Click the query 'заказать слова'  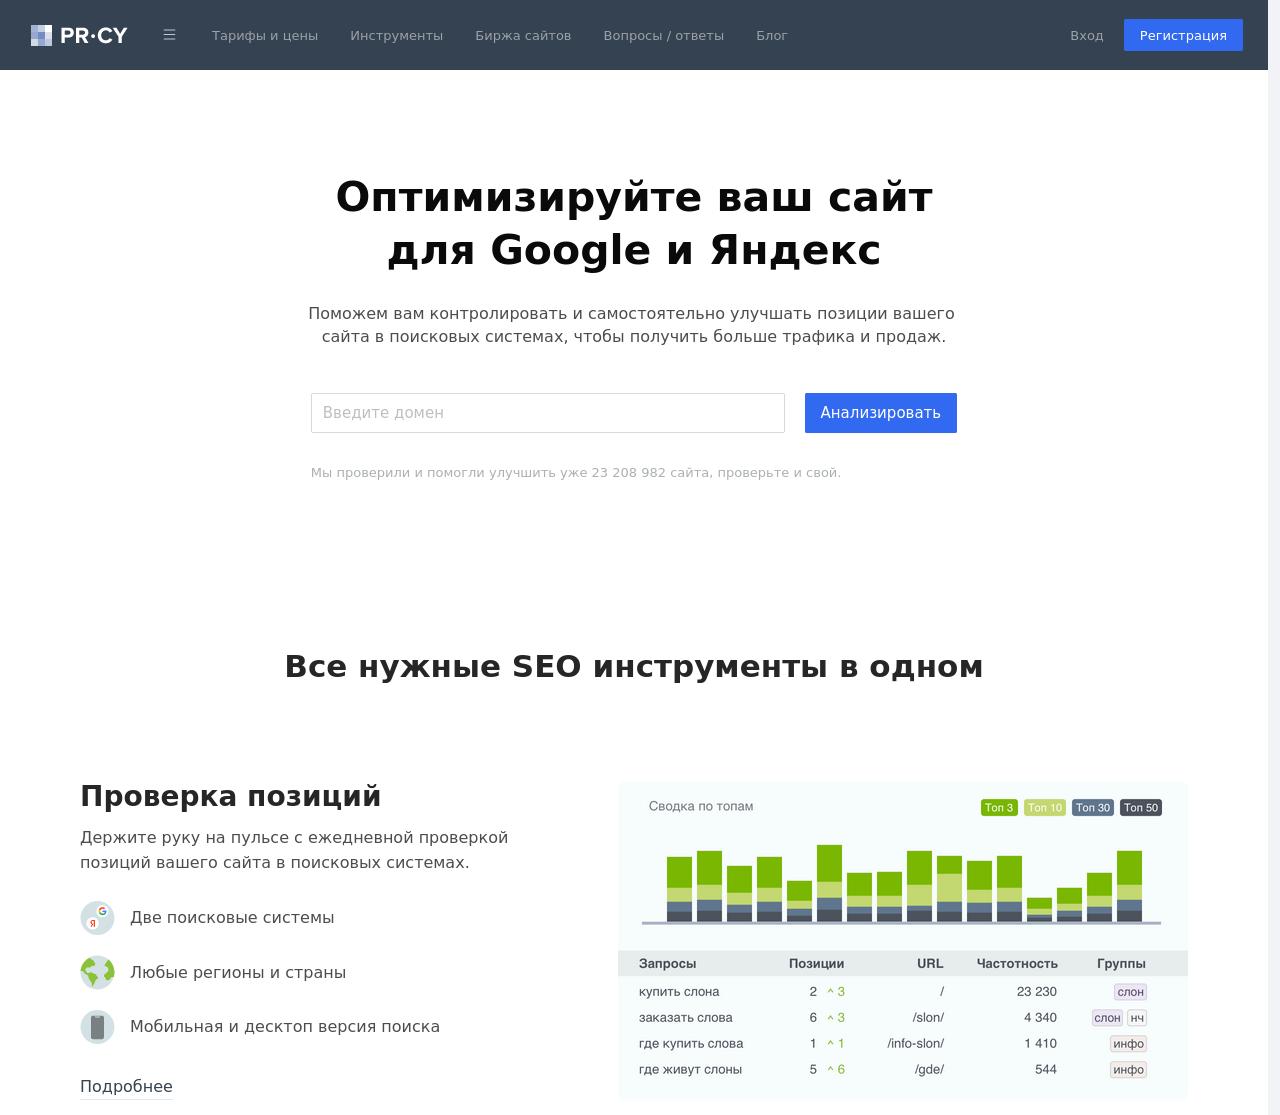click(686, 1018)
